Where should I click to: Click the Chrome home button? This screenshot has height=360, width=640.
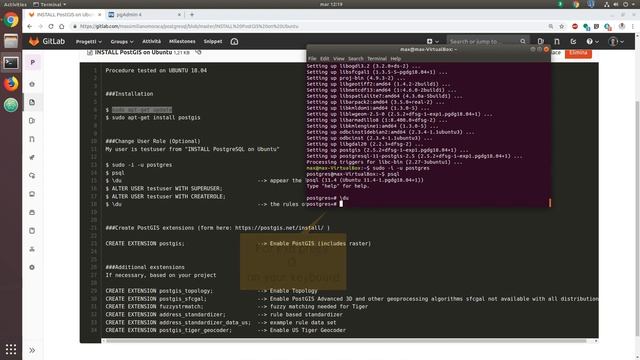pyautogui.click(x=62, y=27)
